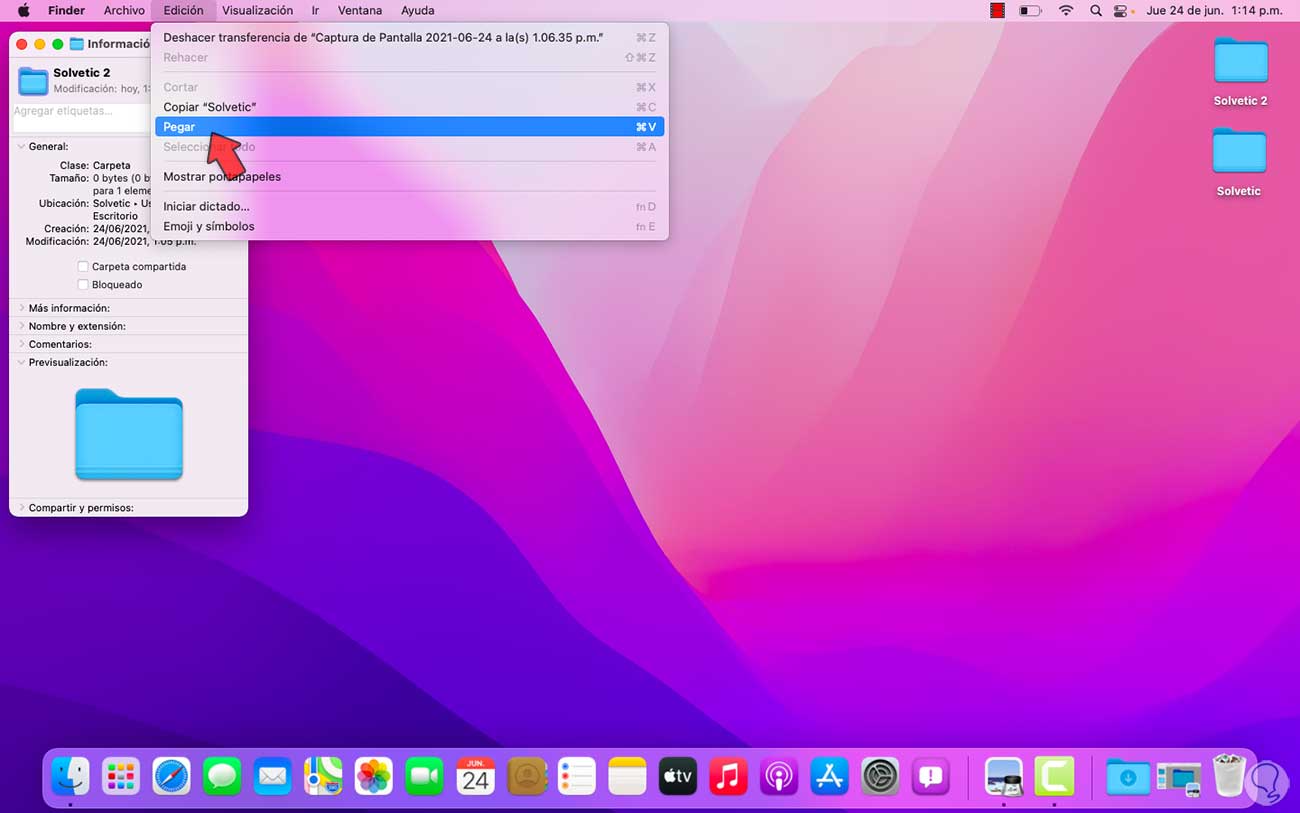Choose Pegar from the Edición menu

(180, 127)
